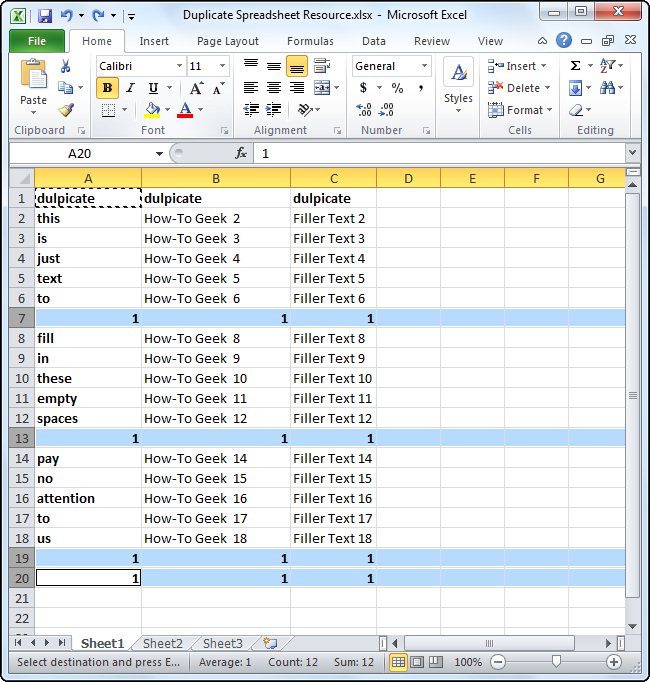Click Increase Font Size icon
Screen dimensions: 650x682
(x=196, y=88)
